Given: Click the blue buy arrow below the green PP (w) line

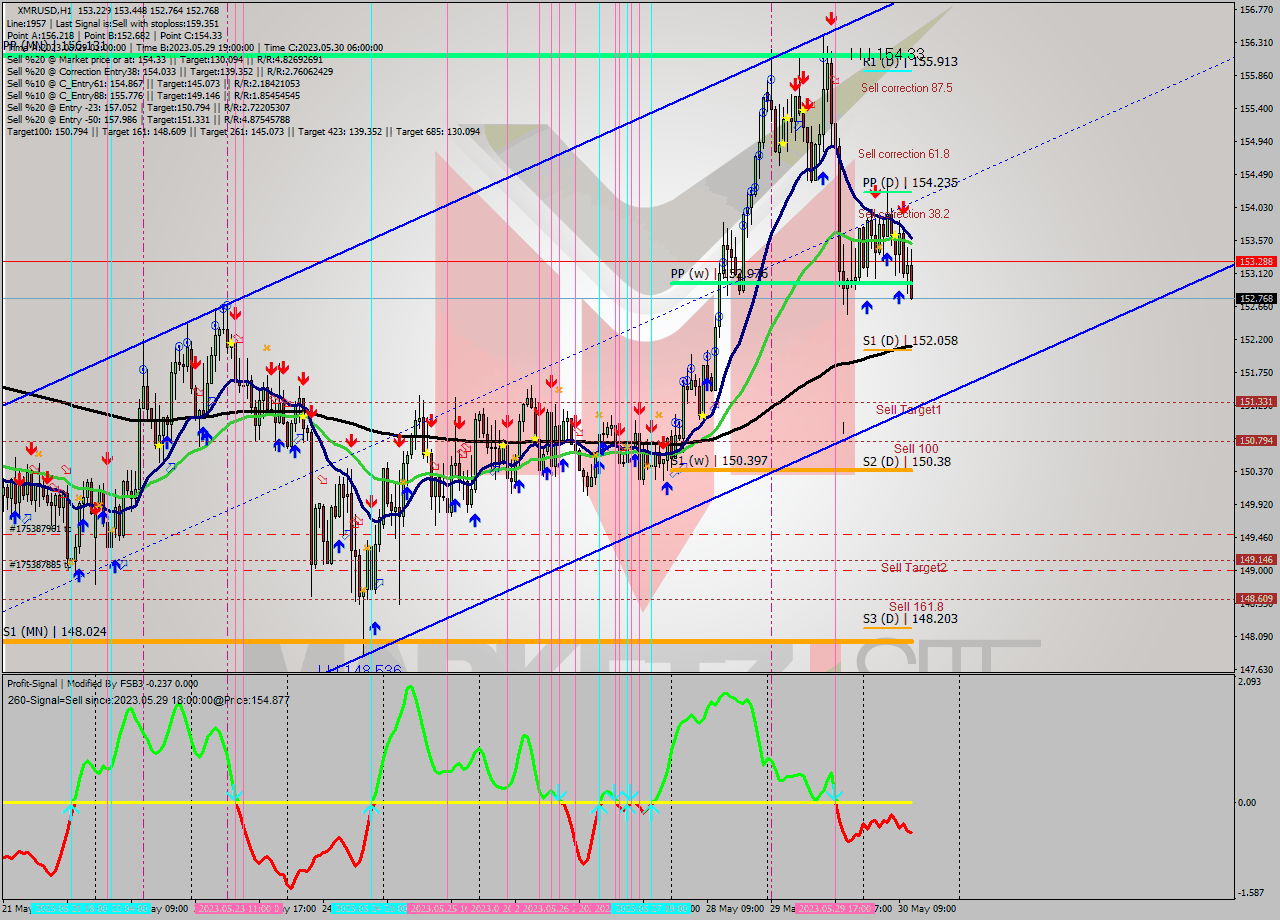Looking at the screenshot, I should [899, 297].
